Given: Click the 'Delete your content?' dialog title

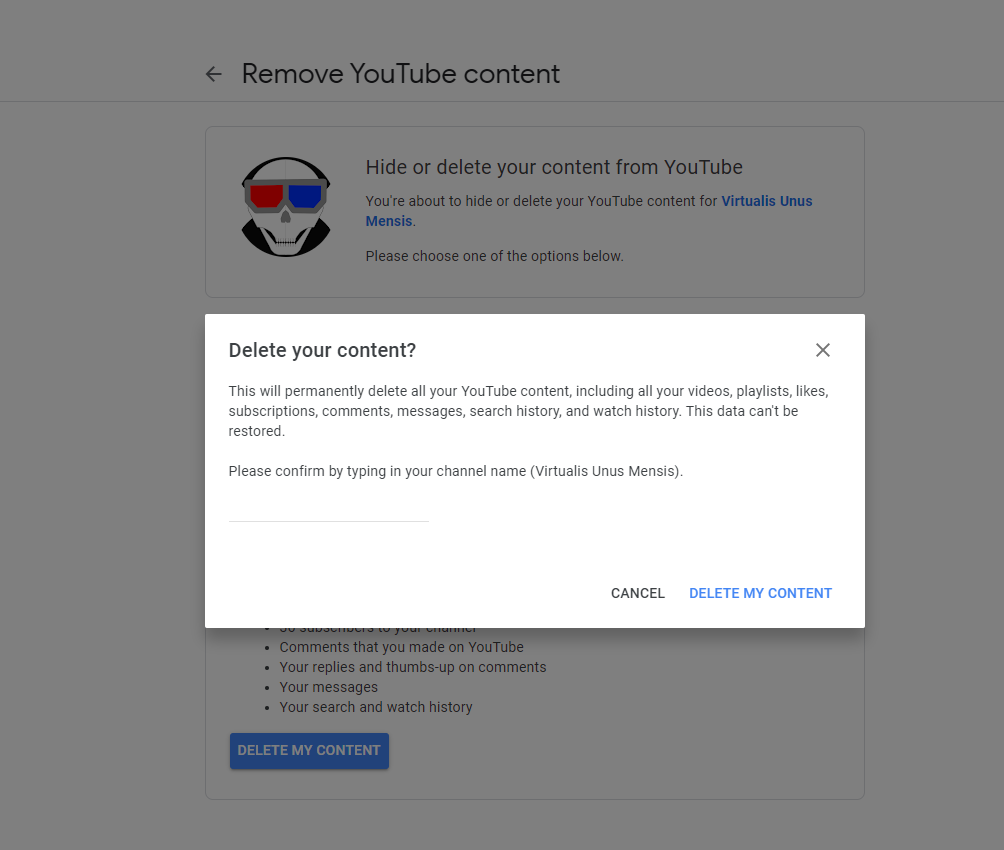Looking at the screenshot, I should tap(322, 350).
